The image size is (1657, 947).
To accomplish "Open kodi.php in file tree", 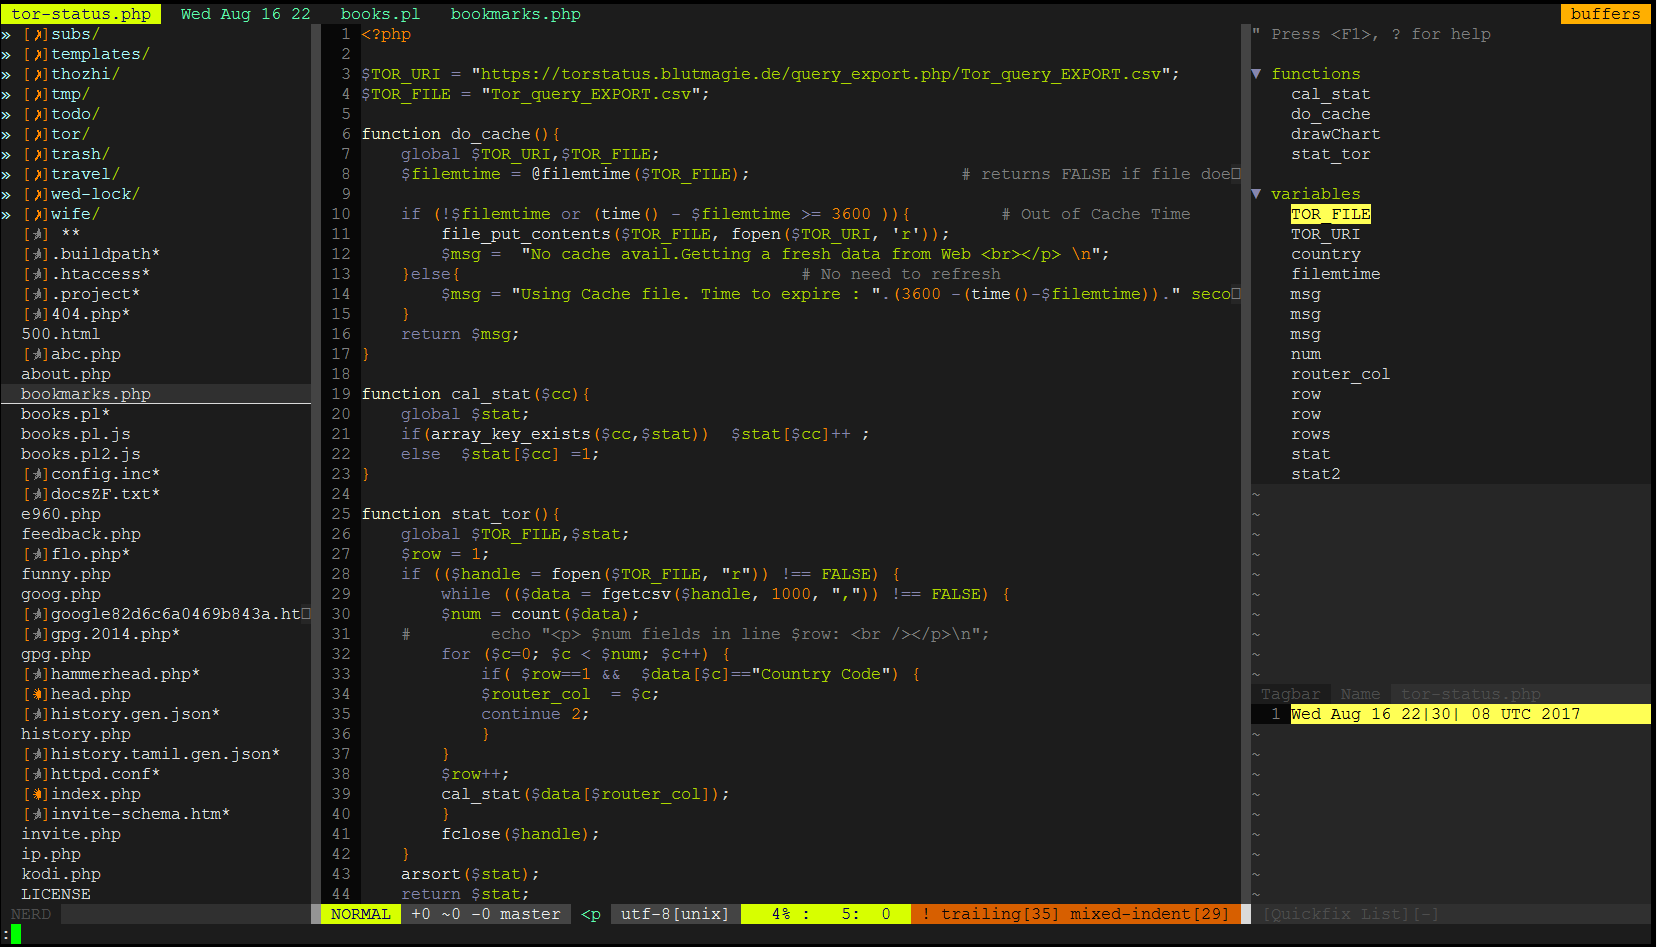I will point(61,874).
